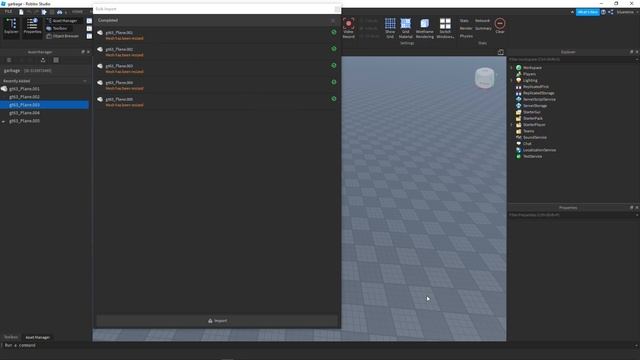This screenshot has width=640, height=360.
Task: Collapse the ribbon with the arrow icon
Action: coord(572,12)
